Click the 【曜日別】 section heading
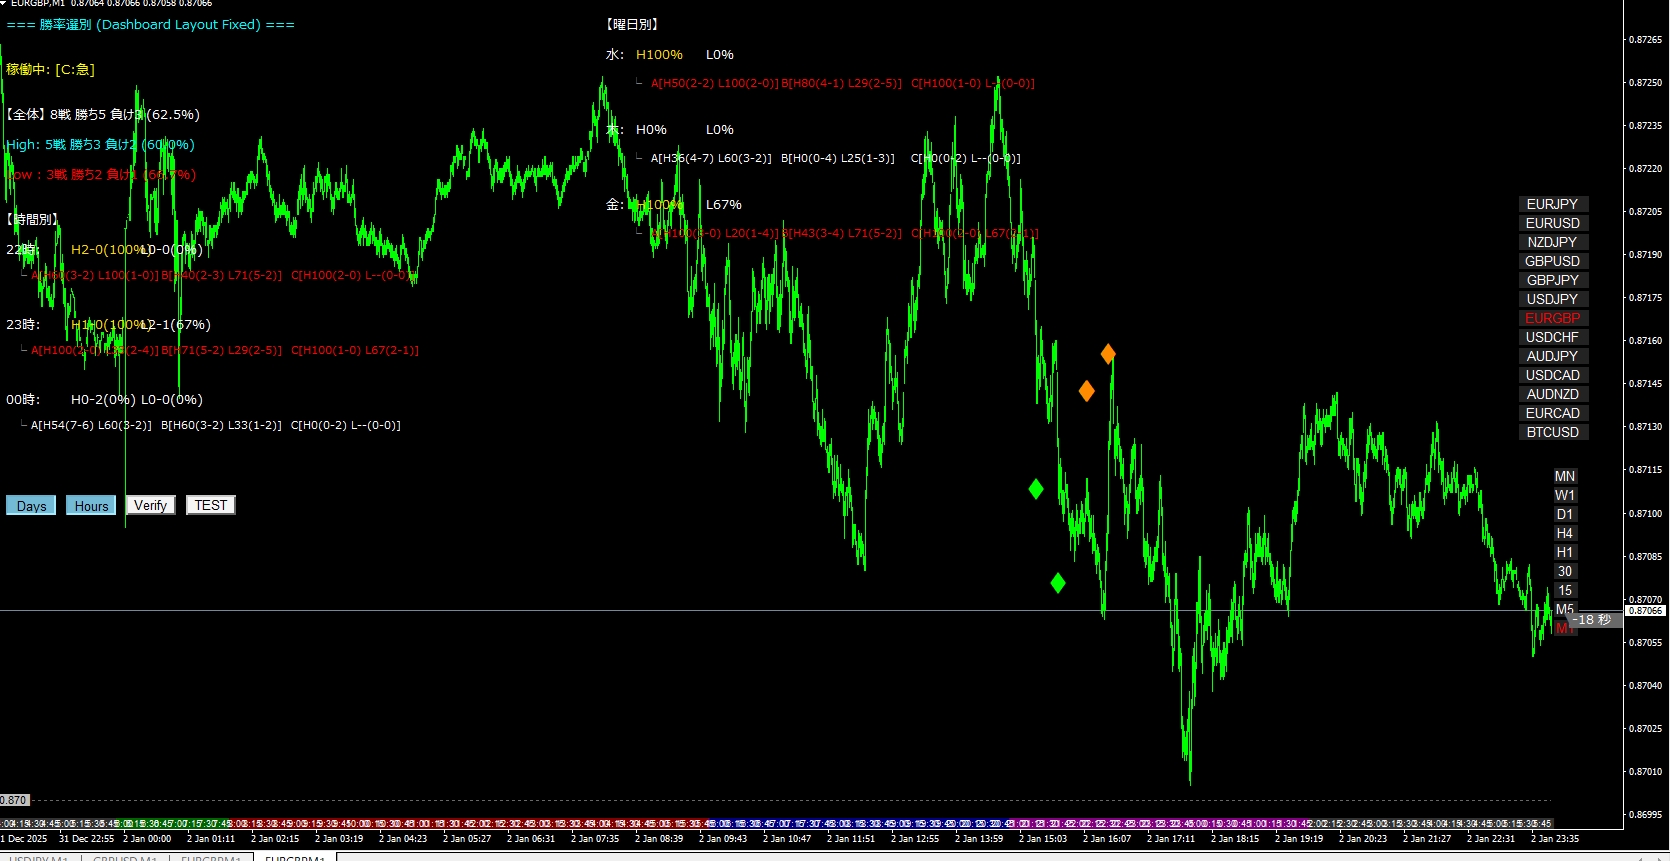Viewport: 1670px width, 861px height. (632, 24)
